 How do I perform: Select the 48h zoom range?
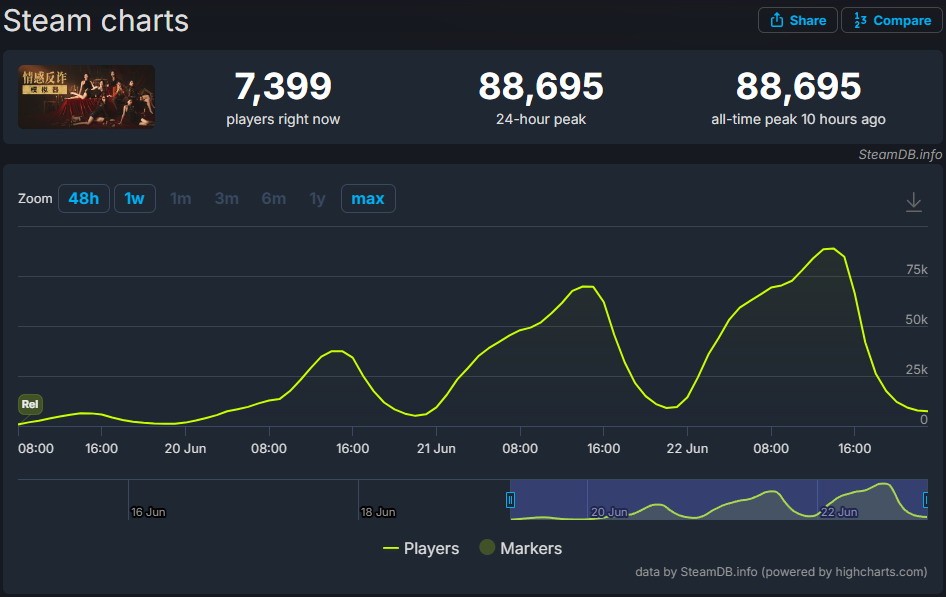(83, 199)
